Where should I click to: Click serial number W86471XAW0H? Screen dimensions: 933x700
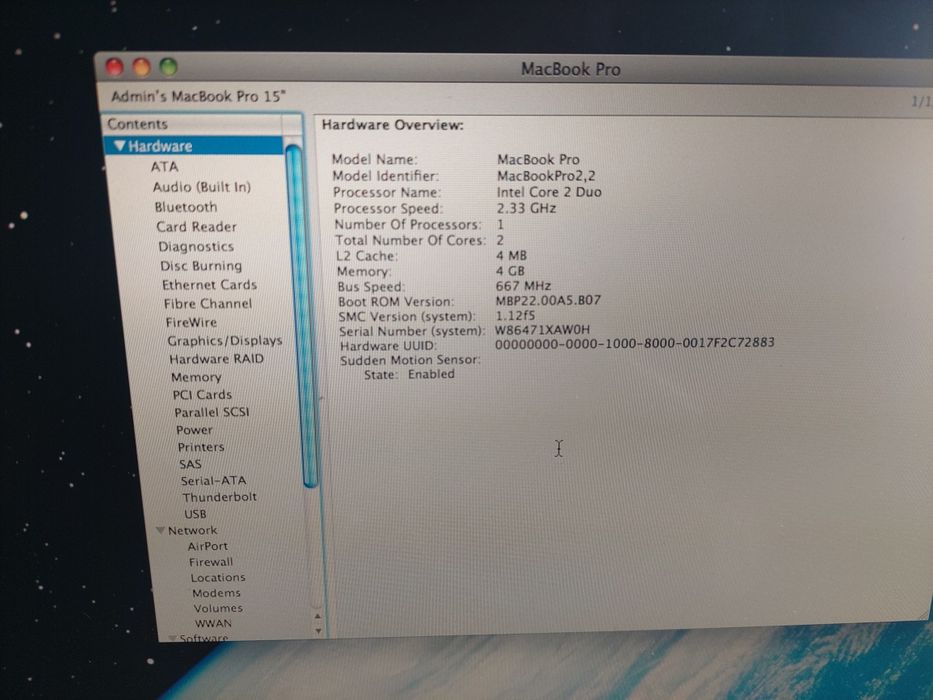point(542,329)
